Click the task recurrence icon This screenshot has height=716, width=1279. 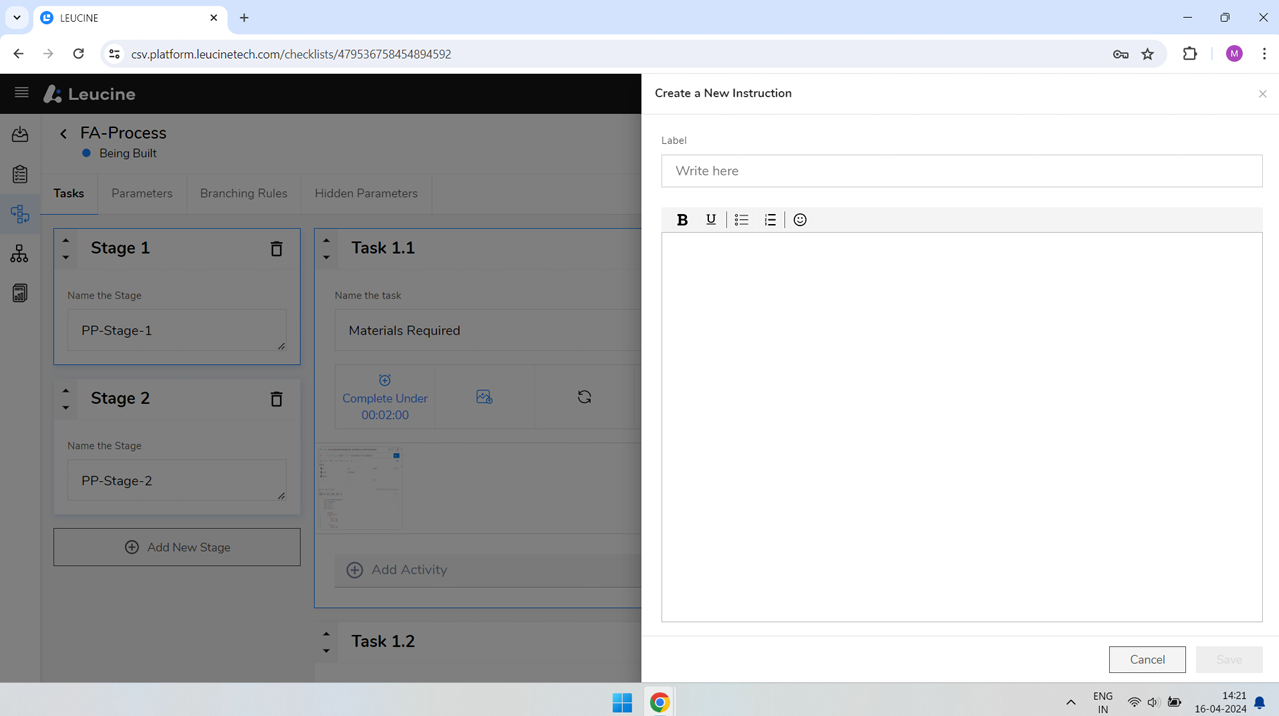pyautogui.click(x=584, y=397)
